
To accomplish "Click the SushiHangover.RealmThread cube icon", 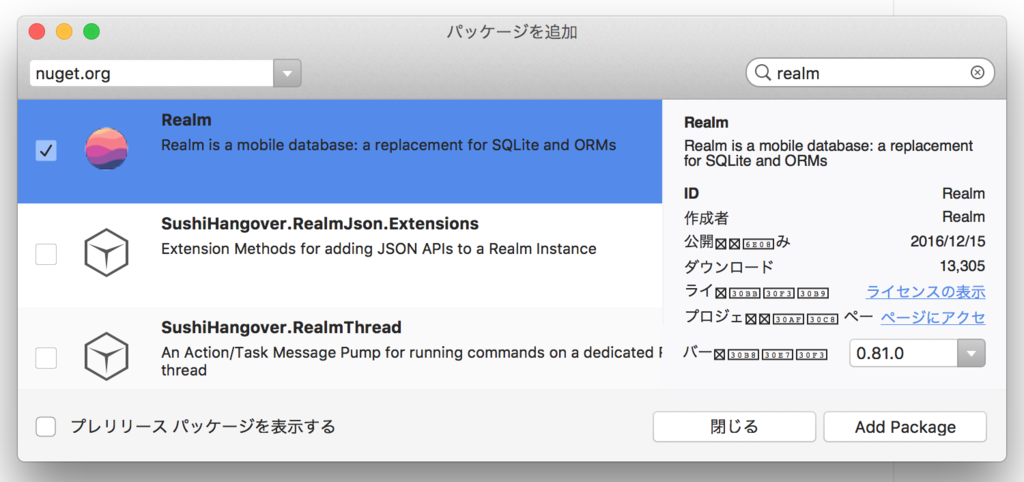I will tap(105, 357).
